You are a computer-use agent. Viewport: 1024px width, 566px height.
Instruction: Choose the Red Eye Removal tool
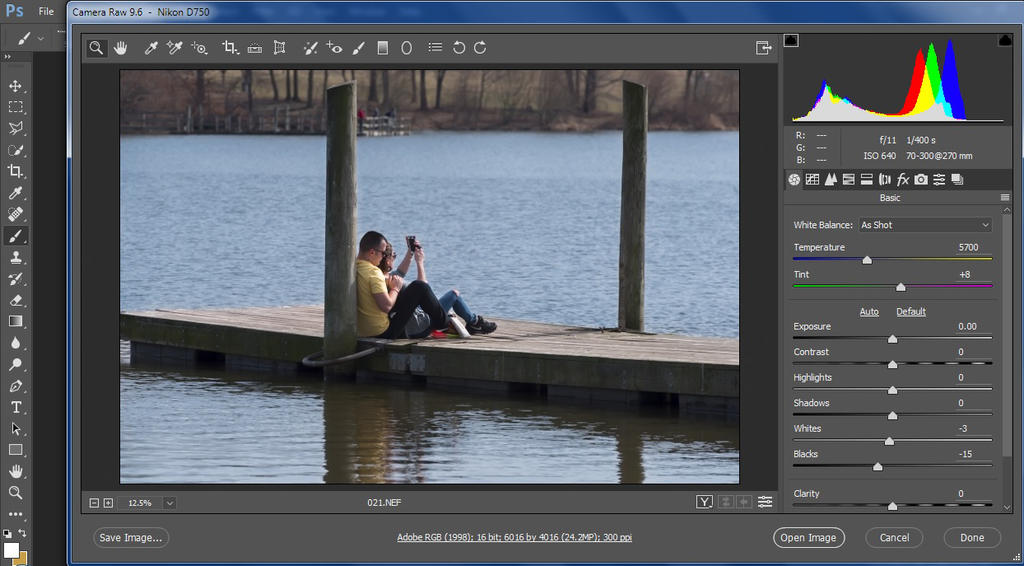tap(334, 48)
